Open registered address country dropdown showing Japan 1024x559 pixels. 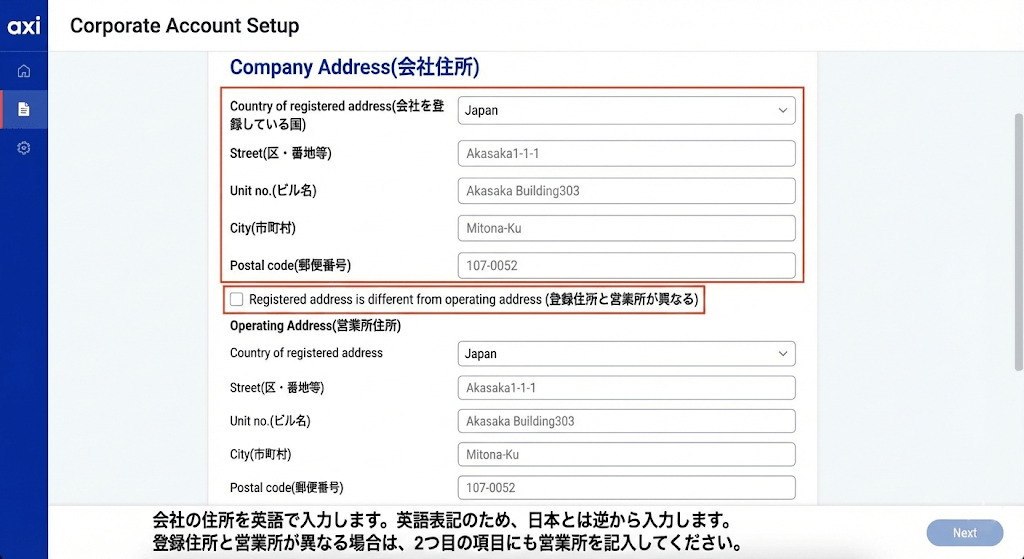click(626, 111)
